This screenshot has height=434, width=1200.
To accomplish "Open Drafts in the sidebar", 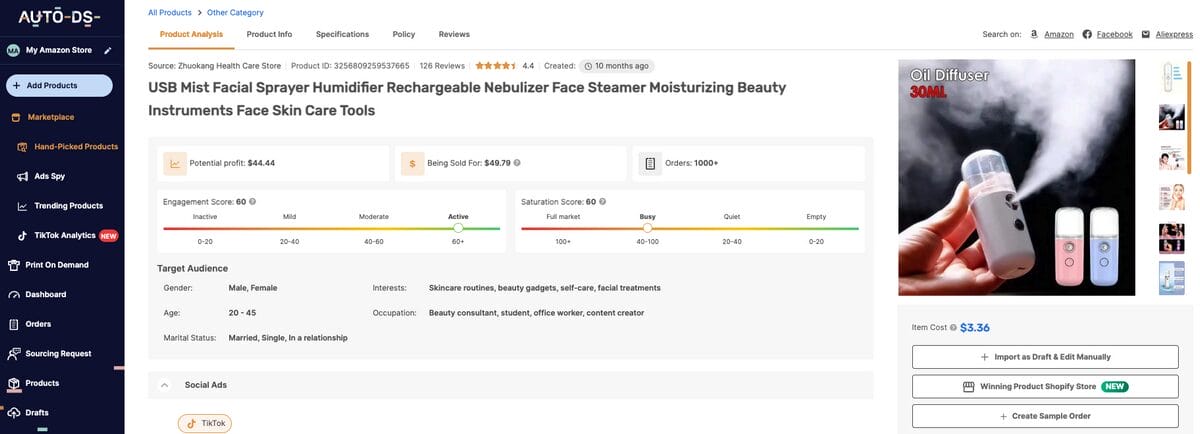I will [28, 413].
